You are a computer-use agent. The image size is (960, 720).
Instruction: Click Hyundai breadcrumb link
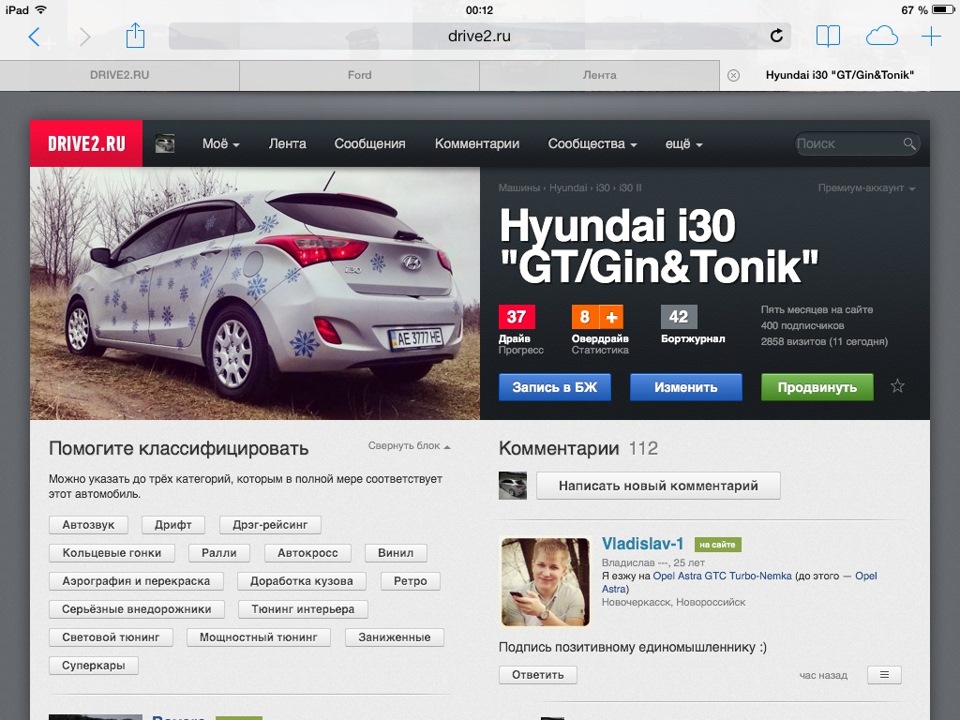point(568,188)
